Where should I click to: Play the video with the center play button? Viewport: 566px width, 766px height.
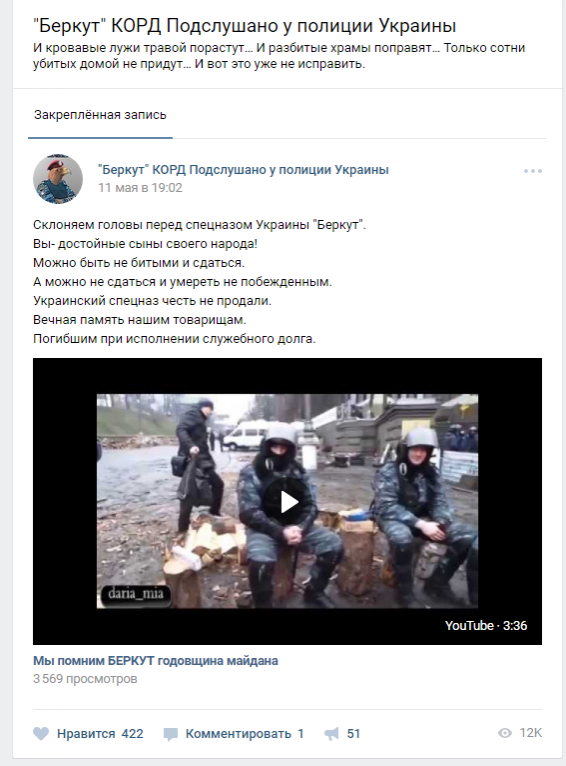tap(288, 502)
